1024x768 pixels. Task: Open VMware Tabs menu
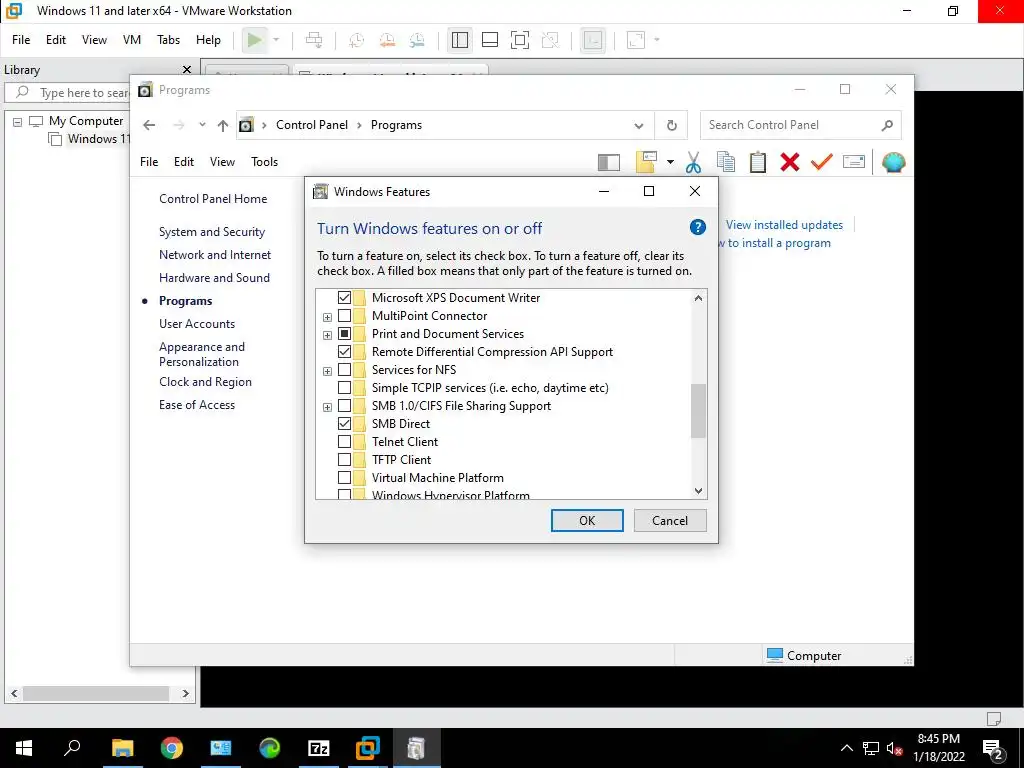168,40
